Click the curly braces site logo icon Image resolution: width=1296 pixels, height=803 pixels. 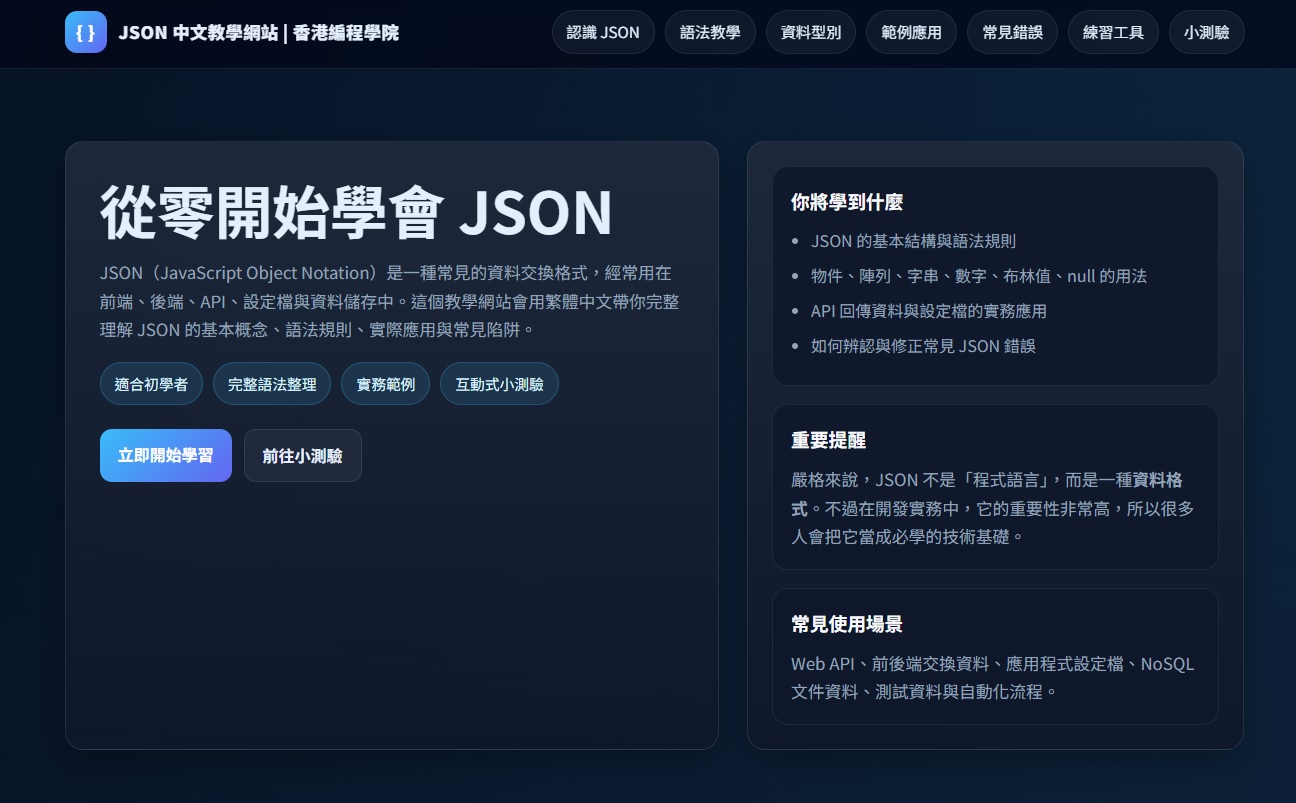click(86, 32)
